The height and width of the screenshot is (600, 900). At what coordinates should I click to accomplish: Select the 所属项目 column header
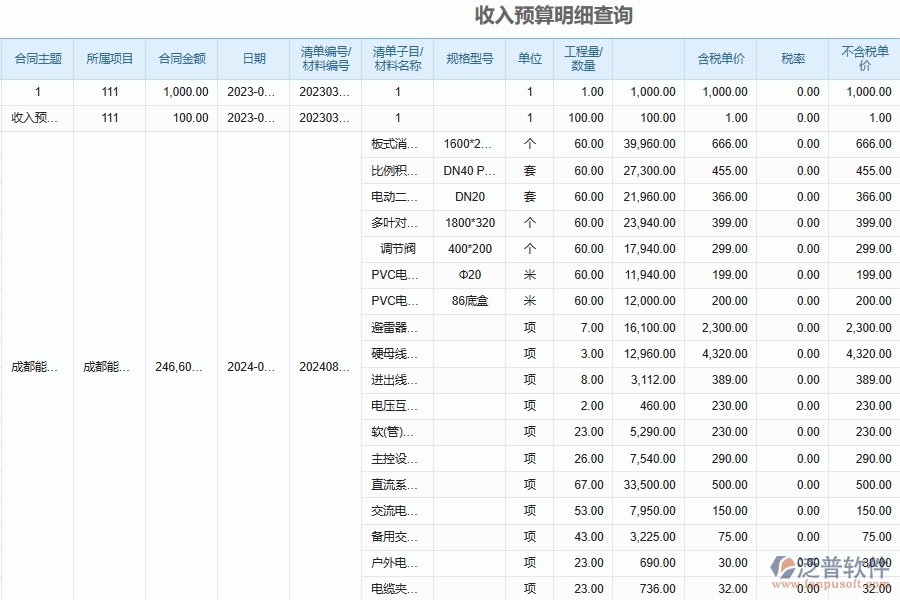[110, 58]
